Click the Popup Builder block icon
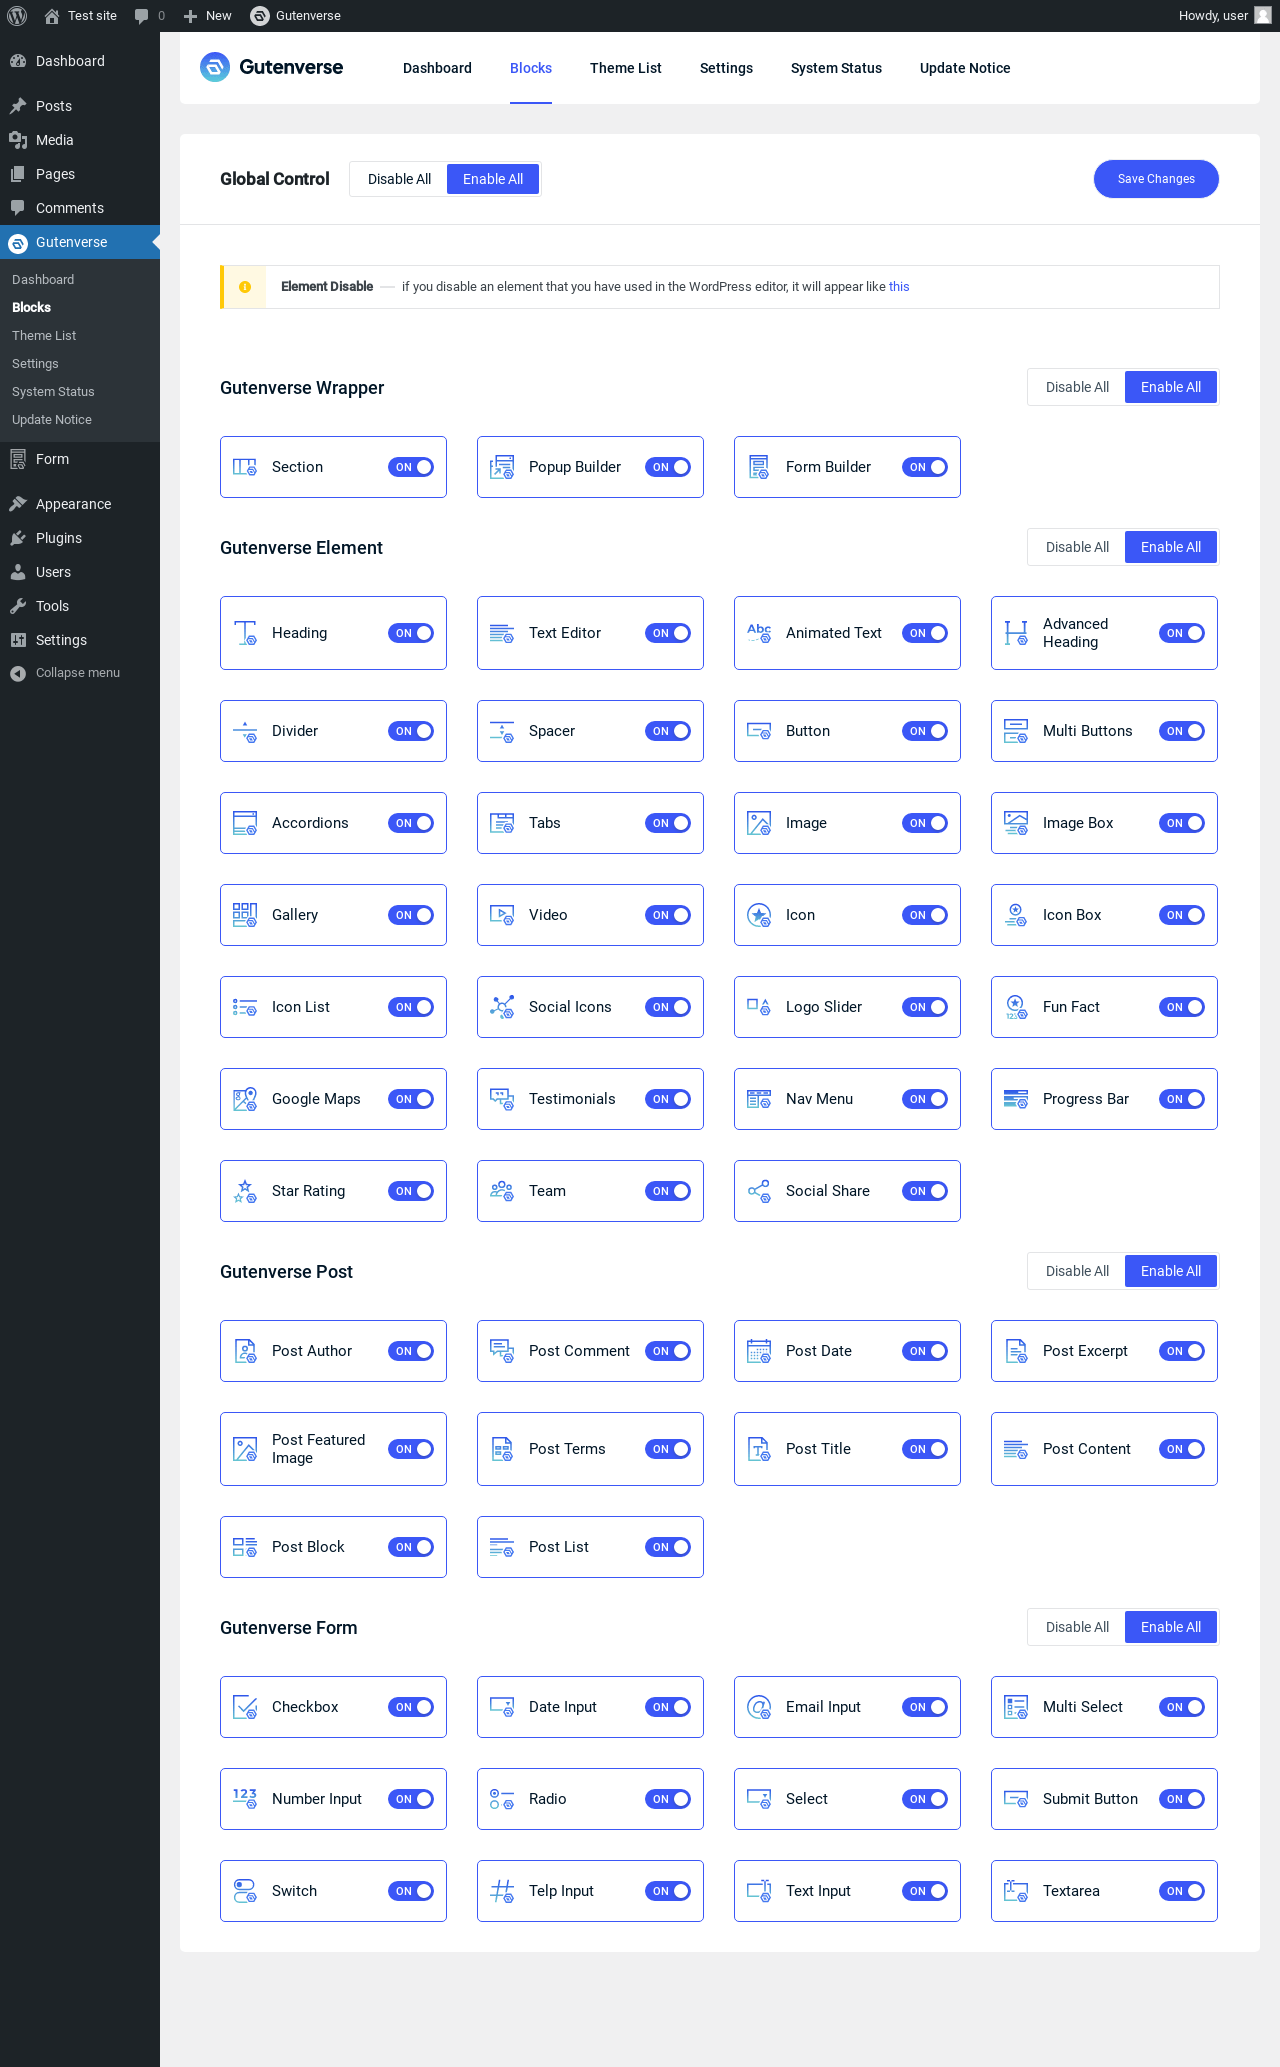Screen dimensions: 1280x2067 502,467
